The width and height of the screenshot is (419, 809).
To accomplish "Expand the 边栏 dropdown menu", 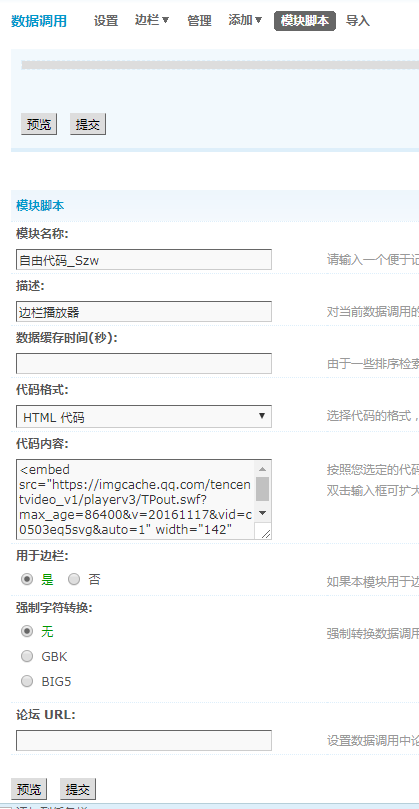I will point(152,21).
